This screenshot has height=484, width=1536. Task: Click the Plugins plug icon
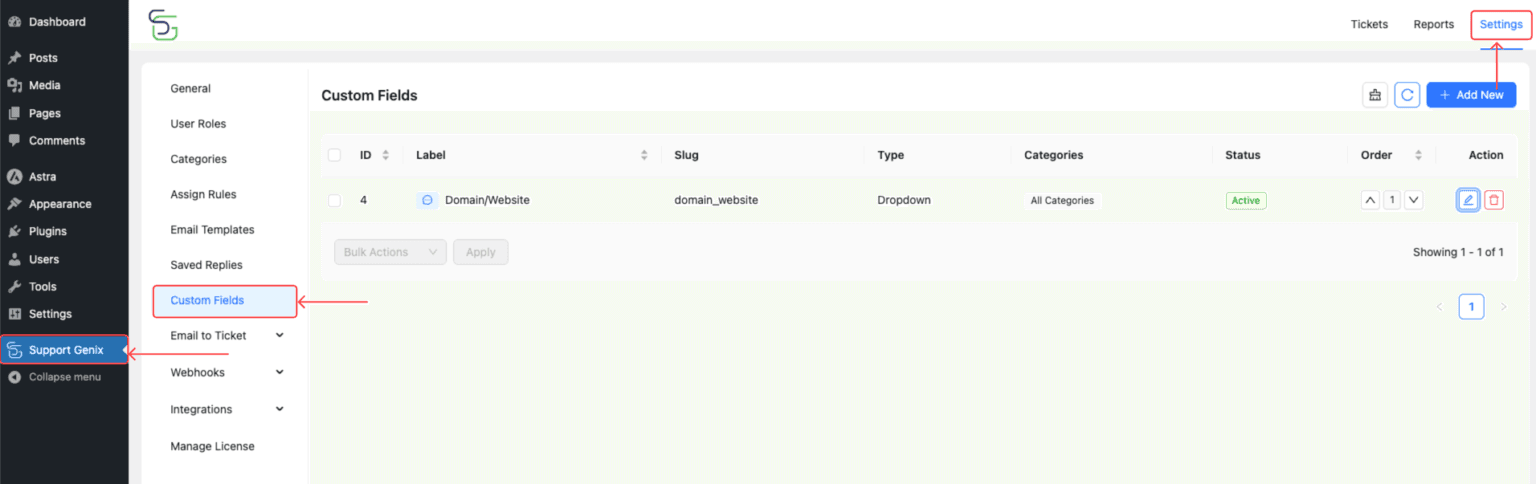[x=15, y=231]
